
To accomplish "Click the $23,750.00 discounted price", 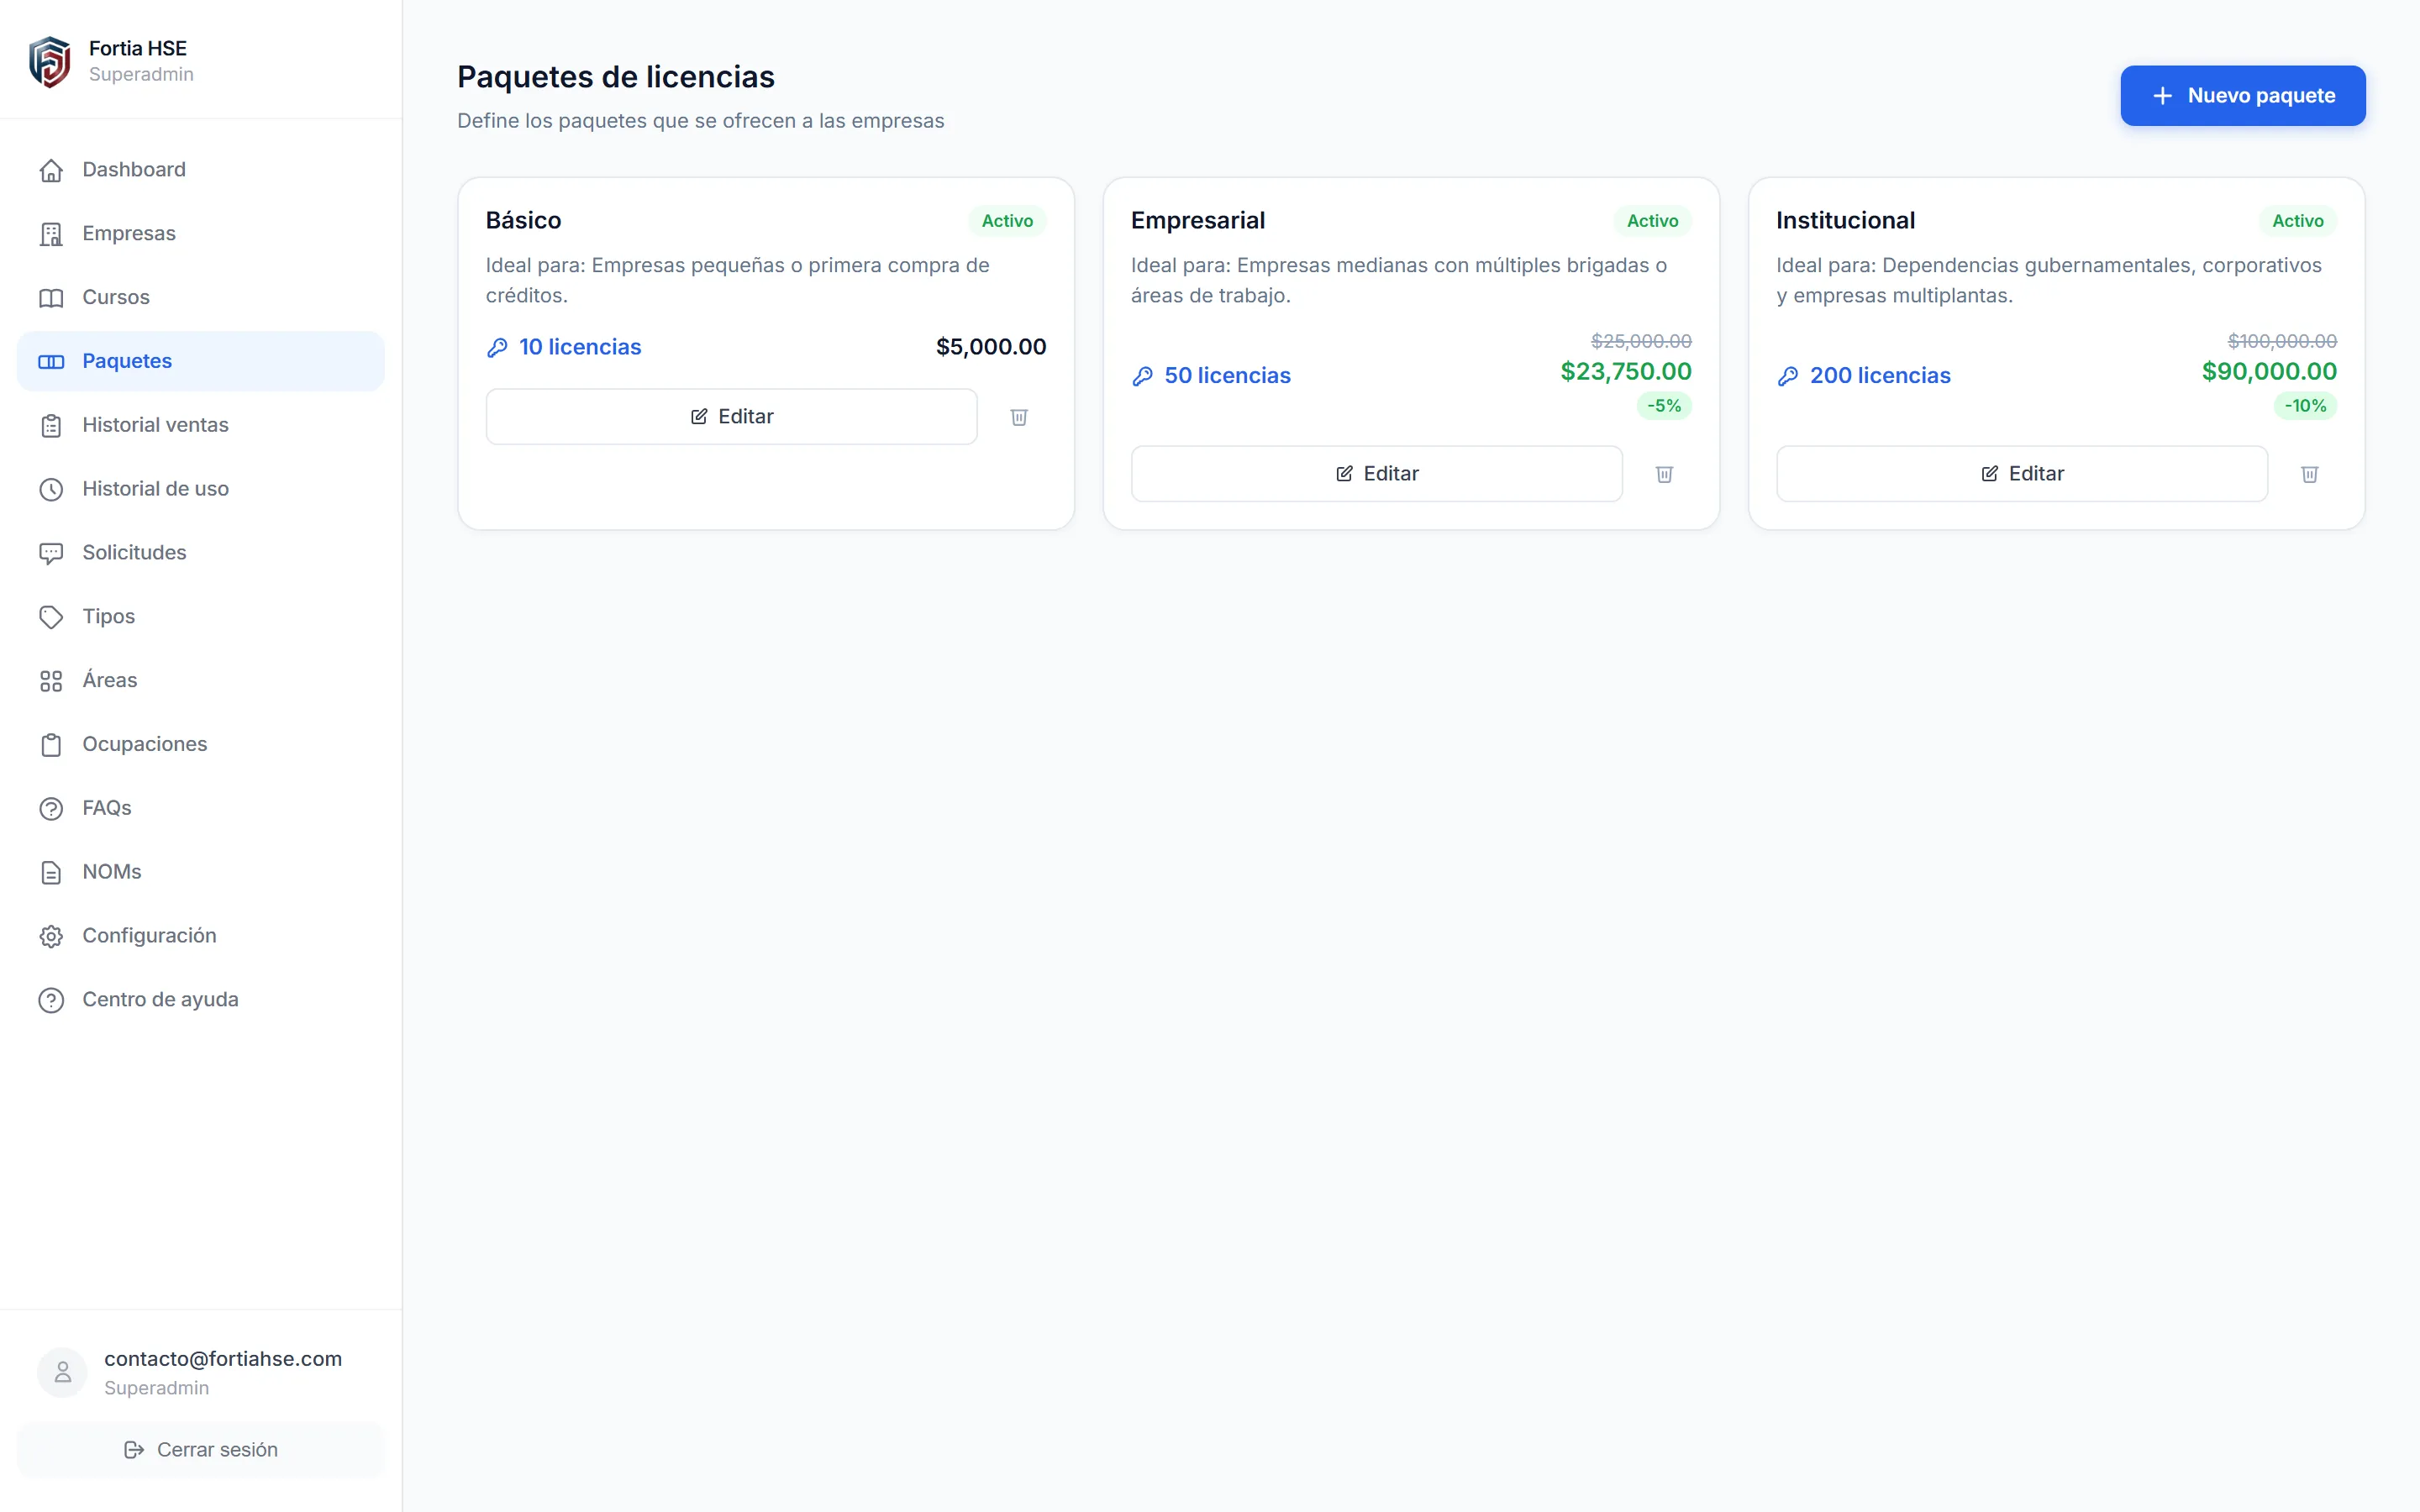I will click(1626, 372).
